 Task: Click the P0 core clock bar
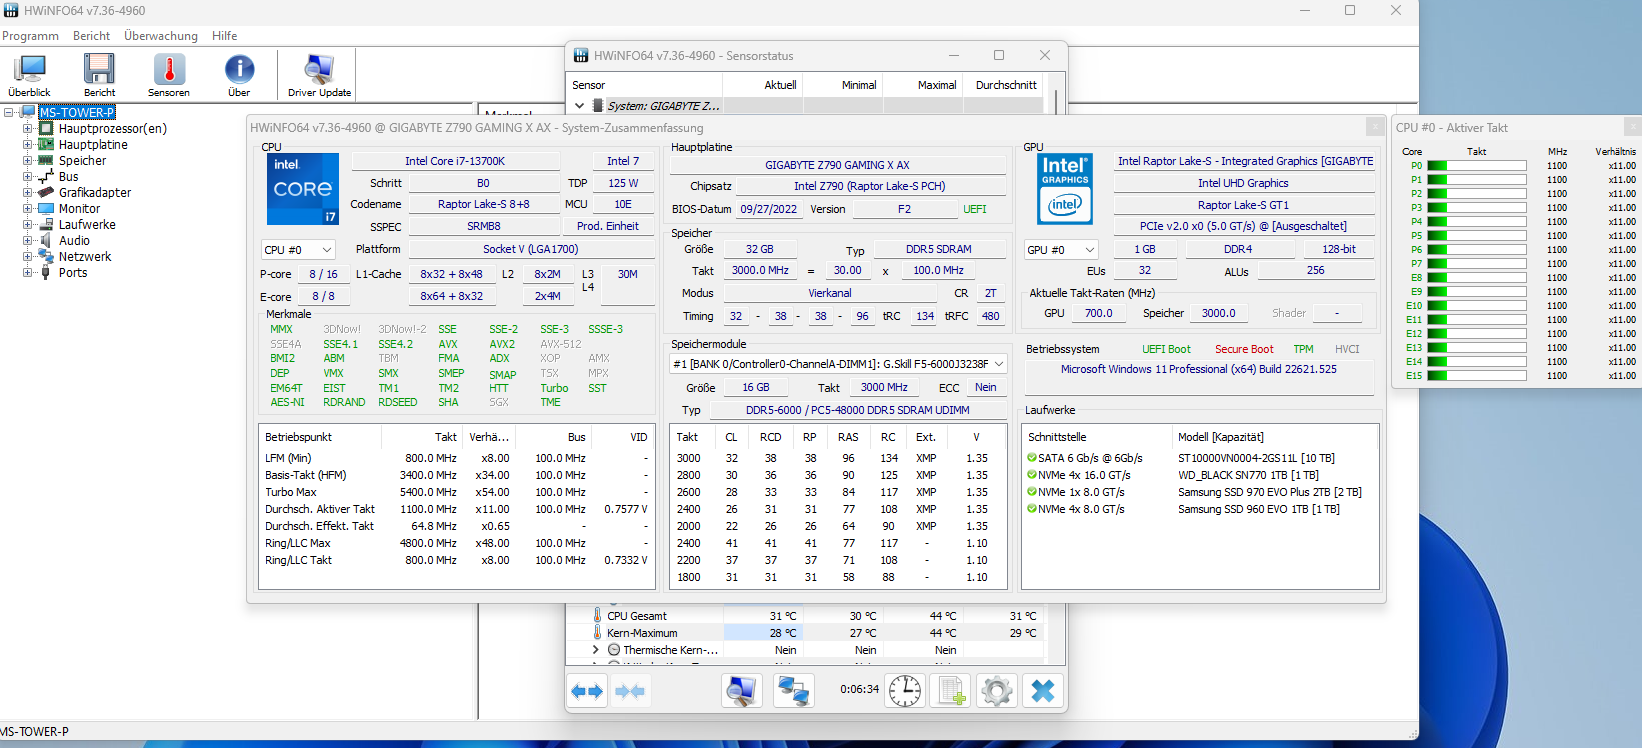coord(1477,166)
